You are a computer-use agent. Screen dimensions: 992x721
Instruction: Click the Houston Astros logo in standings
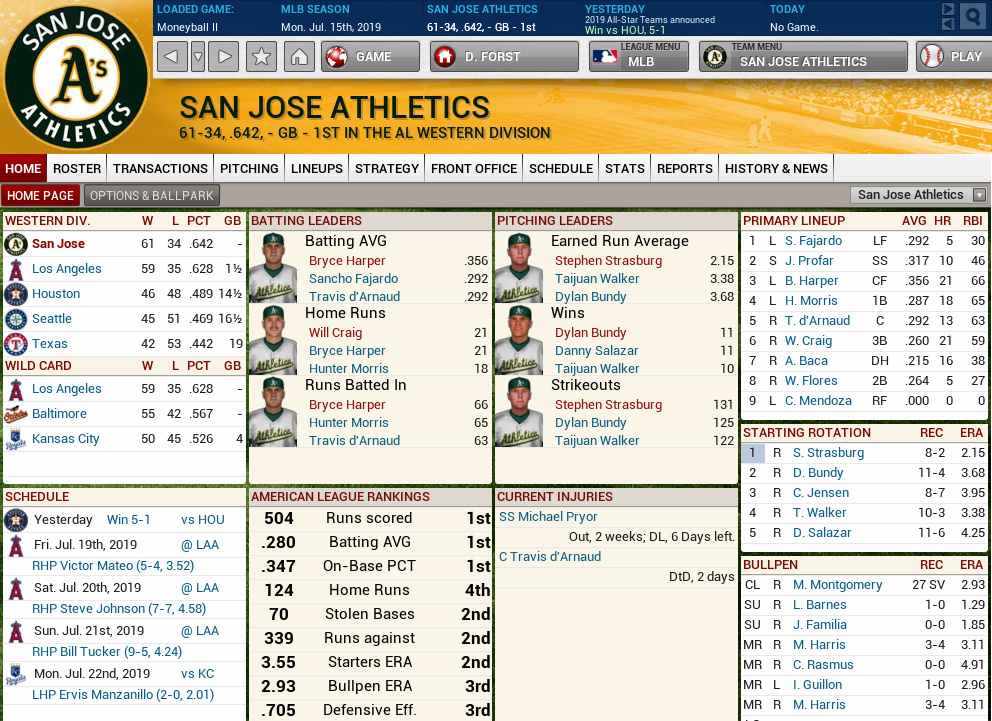coord(16,294)
